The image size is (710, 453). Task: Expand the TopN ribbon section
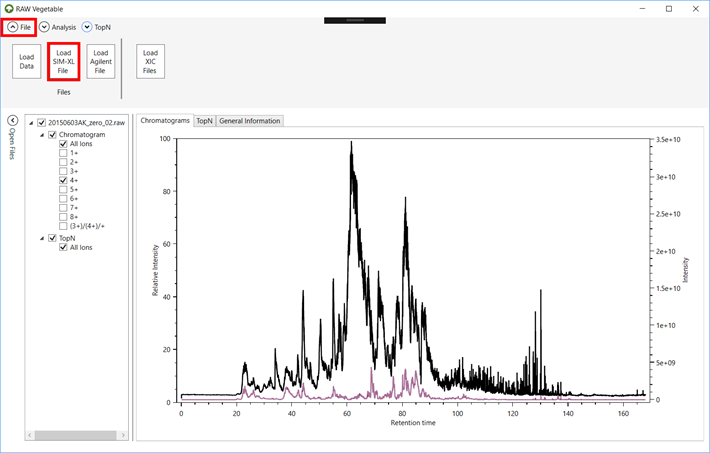click(87, 27)
